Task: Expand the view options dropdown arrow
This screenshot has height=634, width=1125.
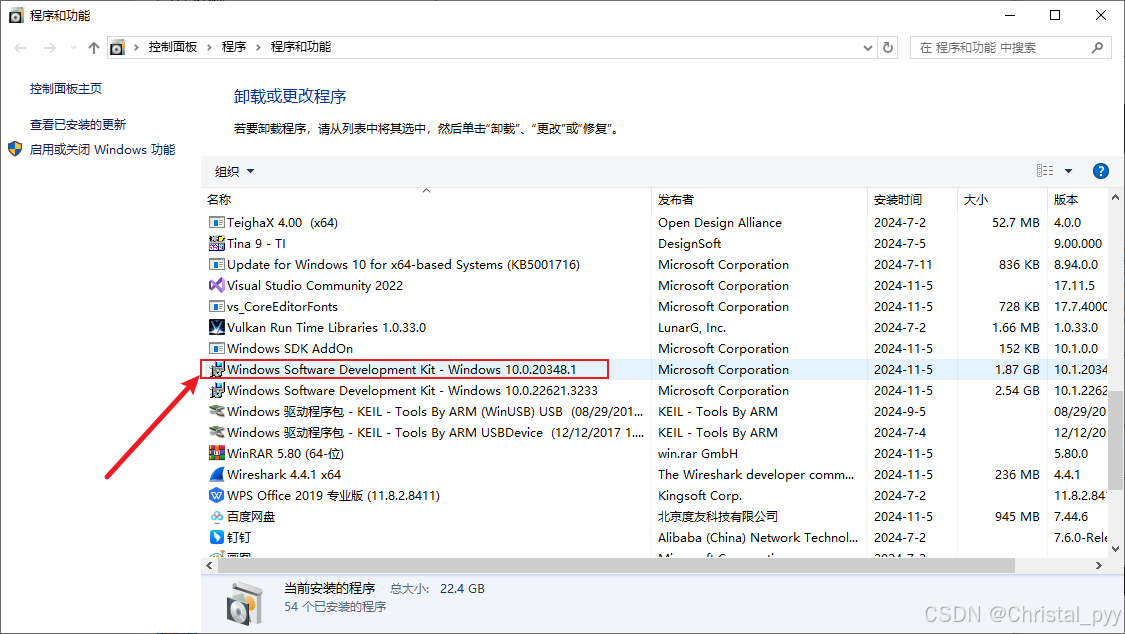Action: coord(1068,171)
